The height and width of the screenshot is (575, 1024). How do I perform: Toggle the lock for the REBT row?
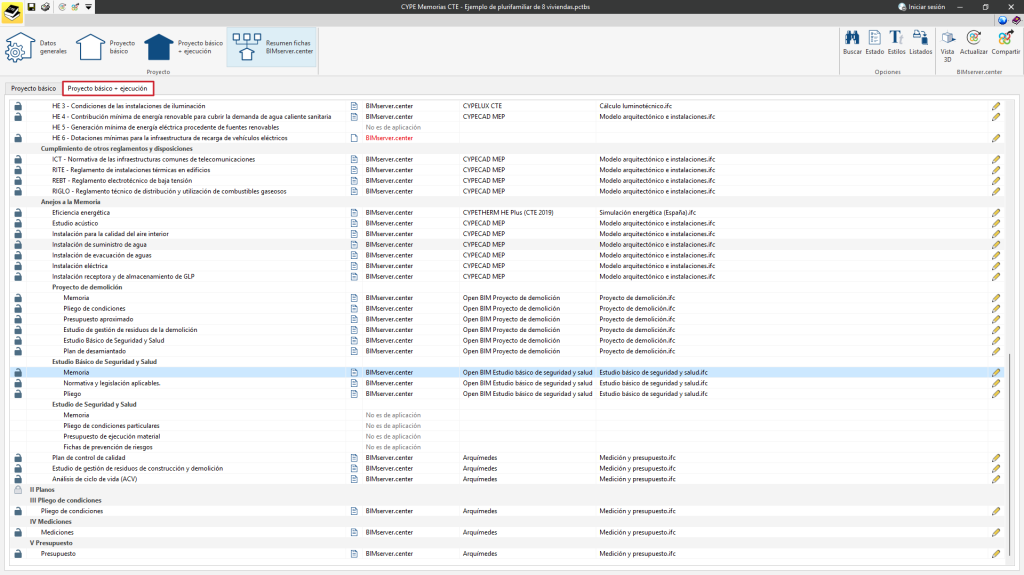point(18,180)
